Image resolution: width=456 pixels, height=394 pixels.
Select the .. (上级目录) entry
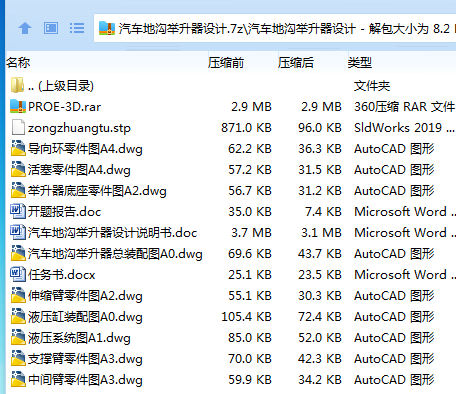(61, 86)
